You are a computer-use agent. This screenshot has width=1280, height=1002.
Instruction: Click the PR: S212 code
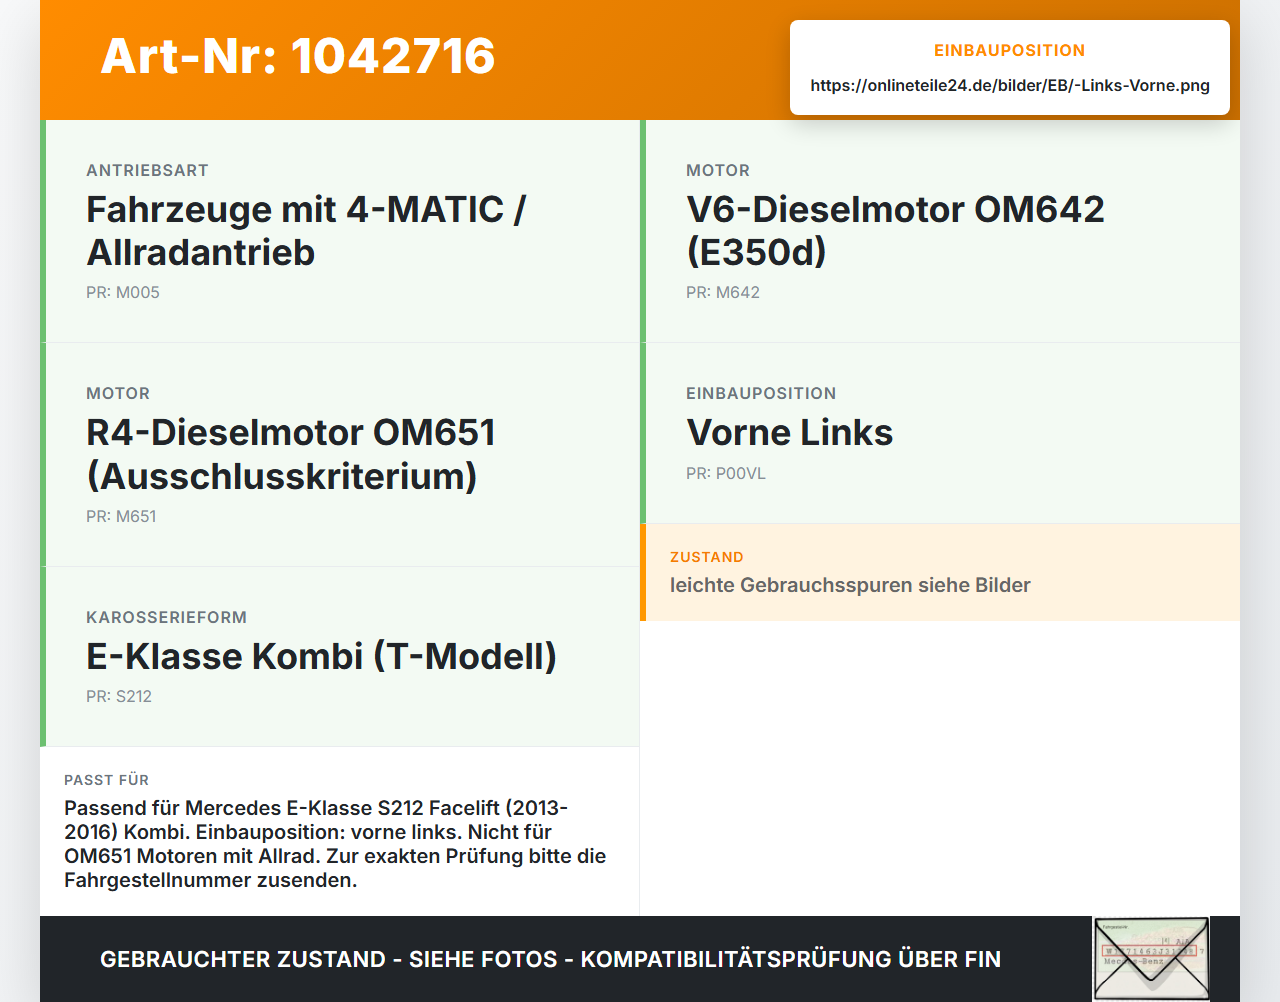119,696
